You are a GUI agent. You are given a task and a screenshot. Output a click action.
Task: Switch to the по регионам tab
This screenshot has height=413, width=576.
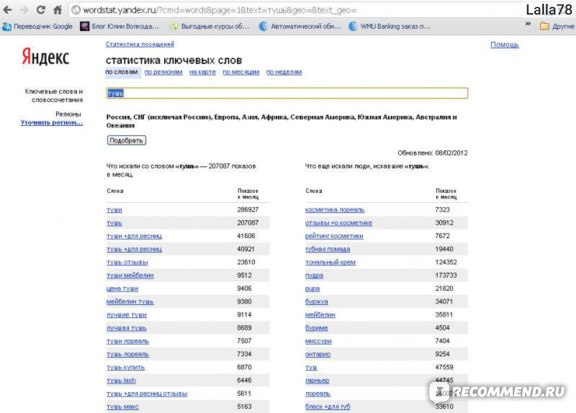pos(163,72)
